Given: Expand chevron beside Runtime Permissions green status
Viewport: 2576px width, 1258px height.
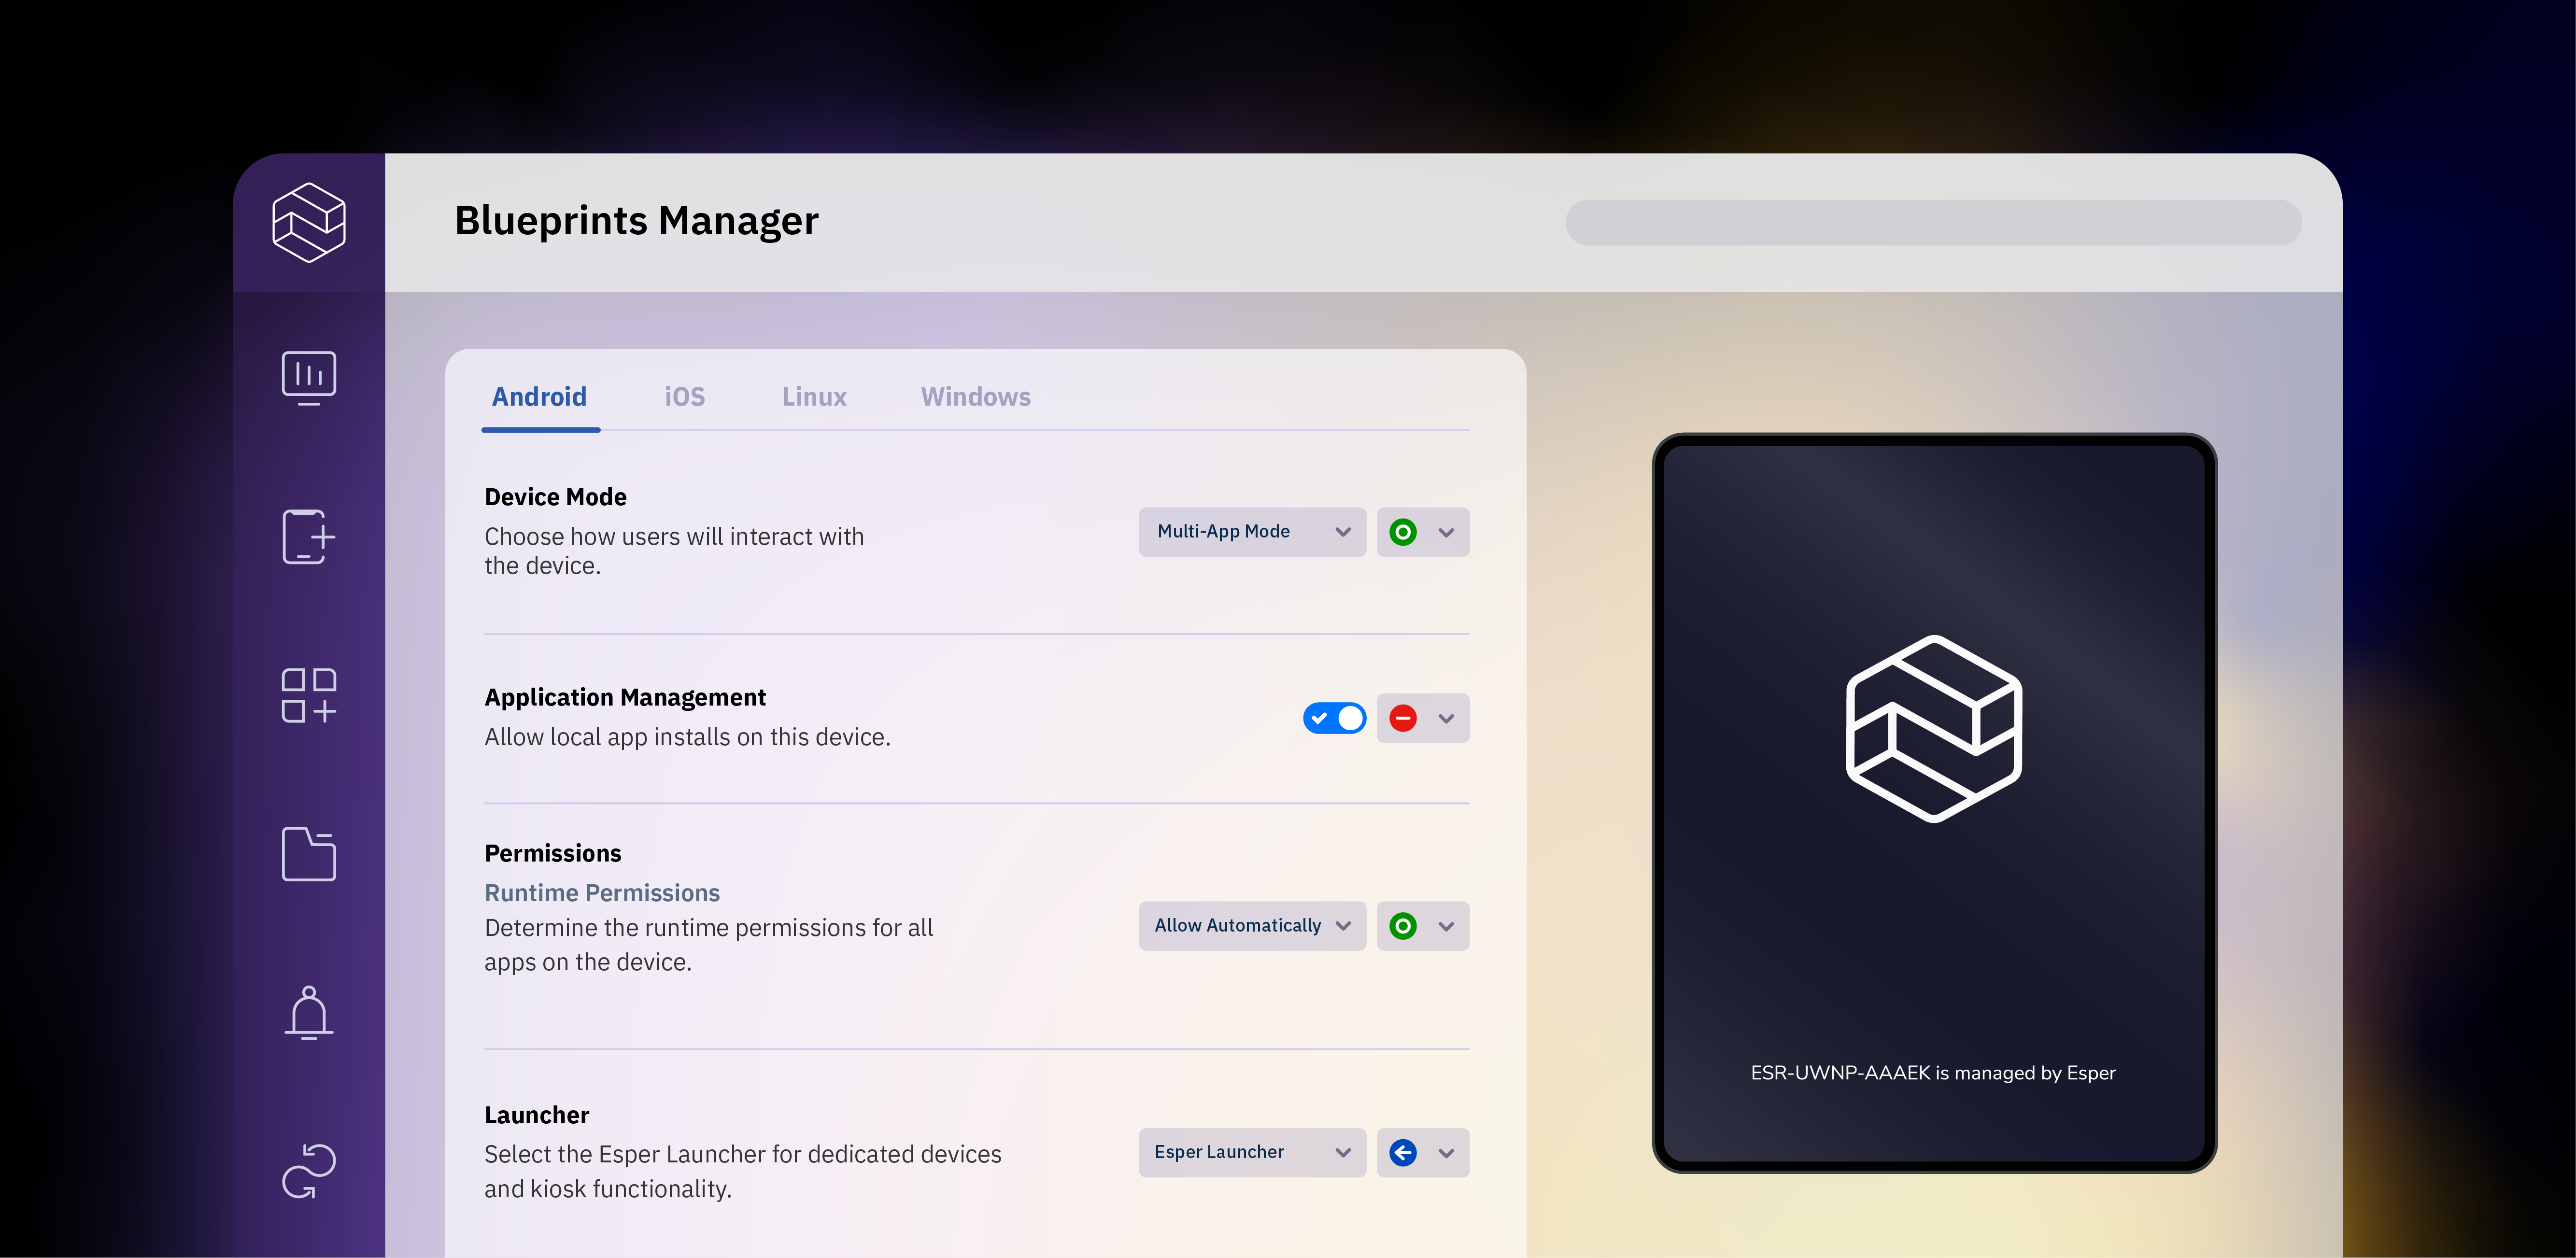Looking at the screenshot, I should pyautogui.click(x=1446, y=926).
